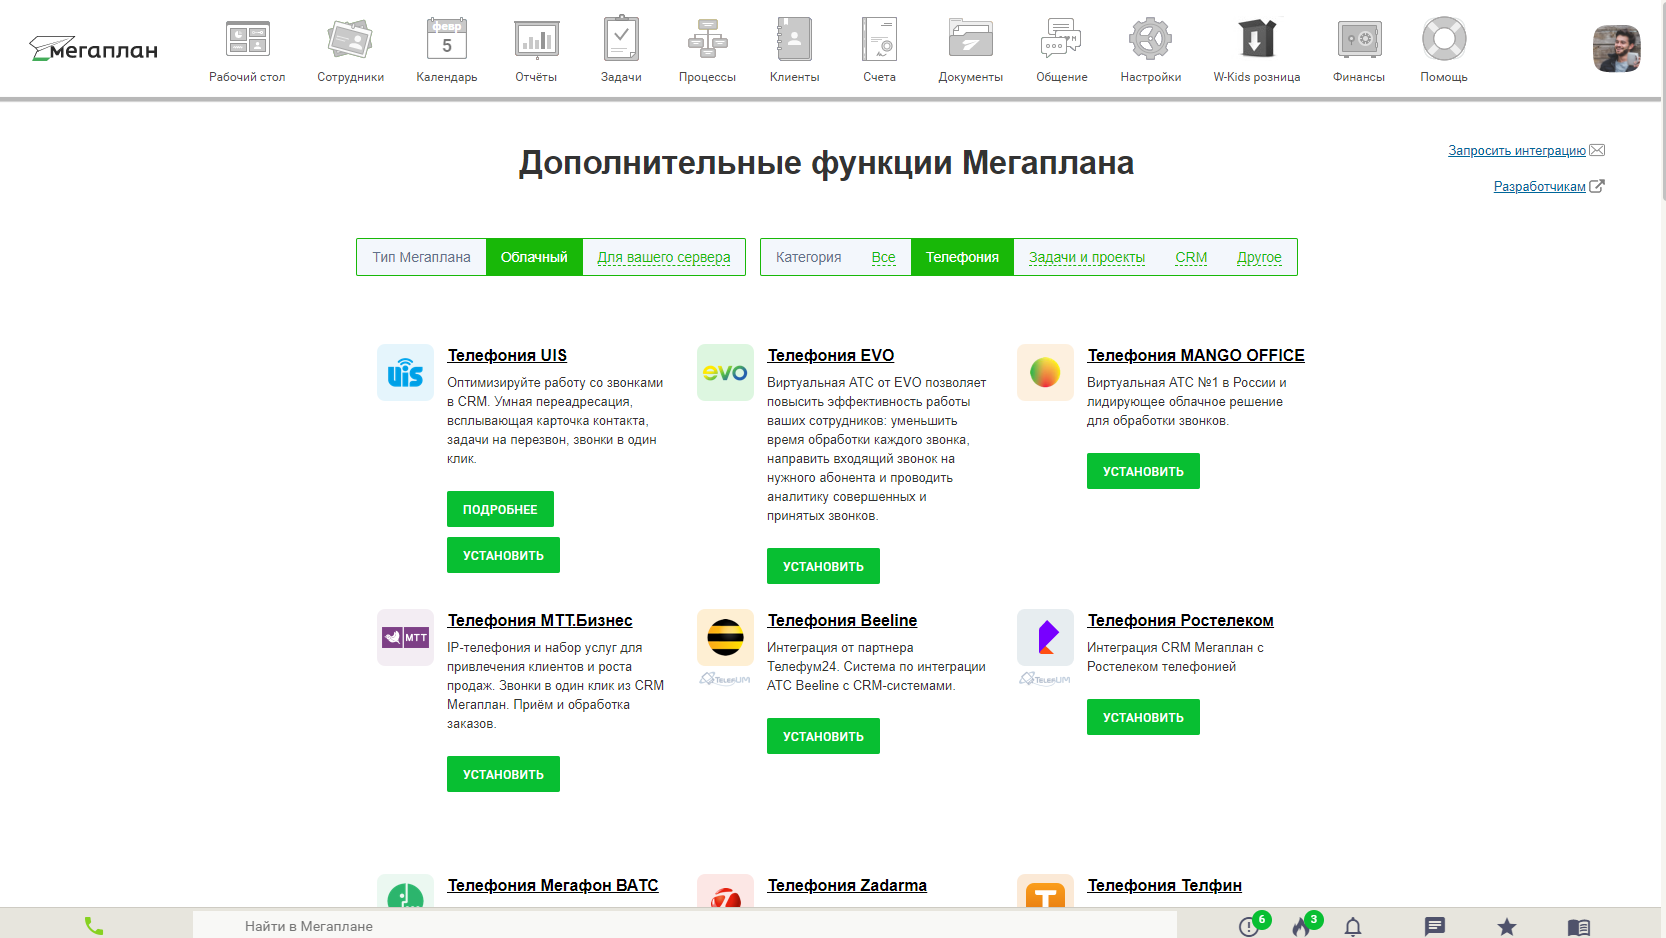The image size is (1666, 938).
Task: Install Телефония Beeline
Action: [x=823, y=736]
